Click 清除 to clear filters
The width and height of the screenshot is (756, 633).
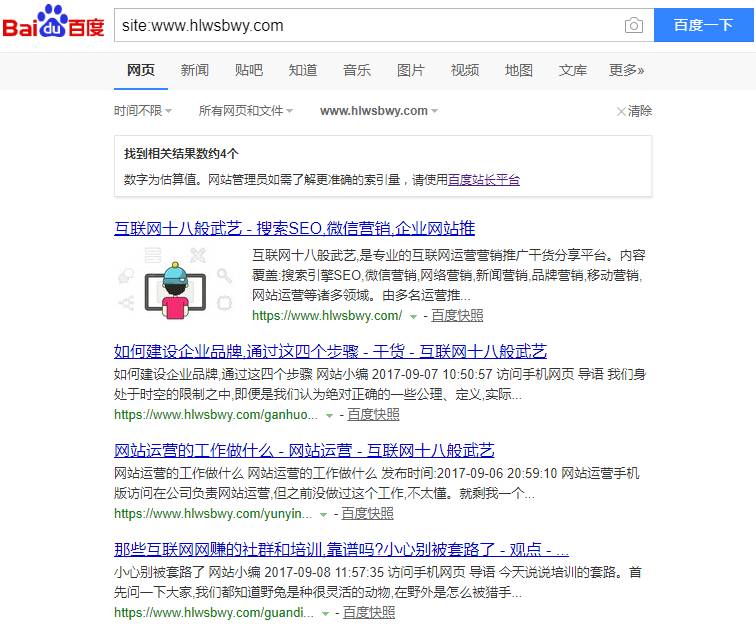coord(634,111)
